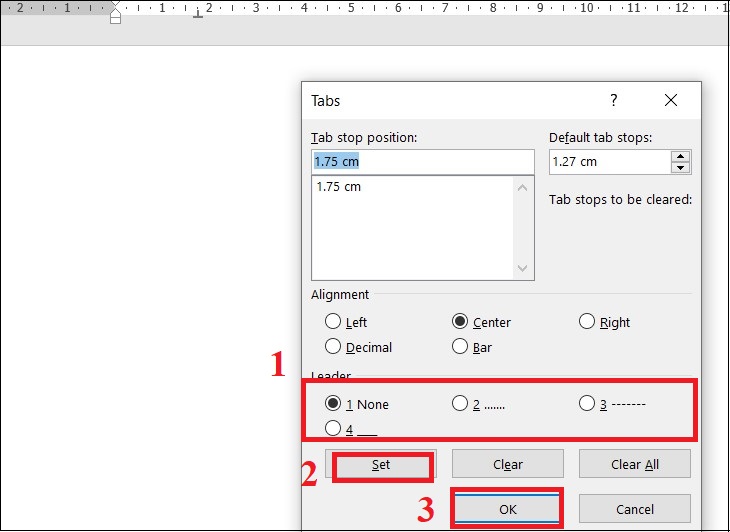Click the Help question mark in Tabs dialog
Viewport: 730px width, 532px height.
tap(614, 100)
